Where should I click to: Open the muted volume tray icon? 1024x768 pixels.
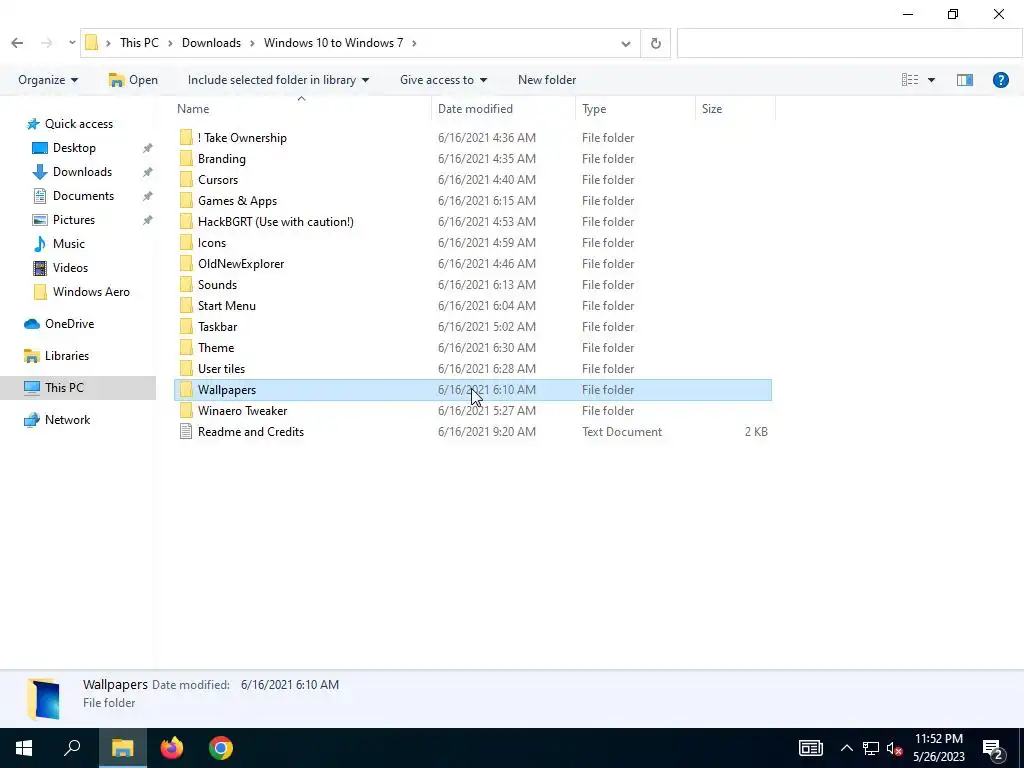(x=895, y=748)
